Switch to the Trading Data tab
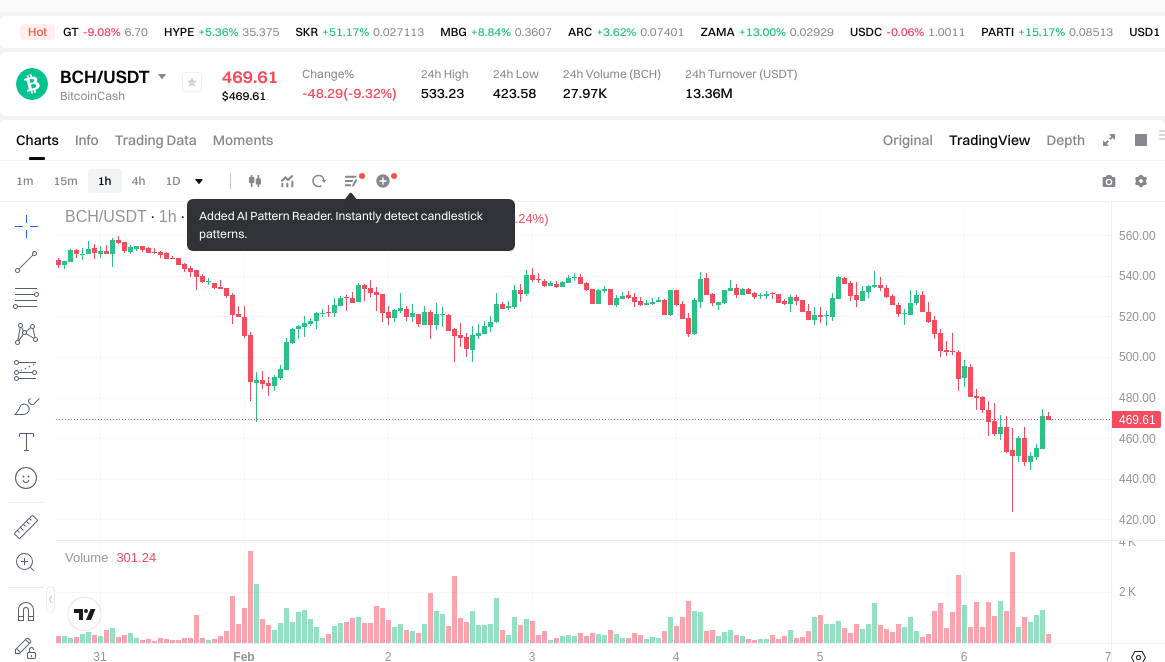The width and height of the screenshot is (1165, 662). point(155,141)
